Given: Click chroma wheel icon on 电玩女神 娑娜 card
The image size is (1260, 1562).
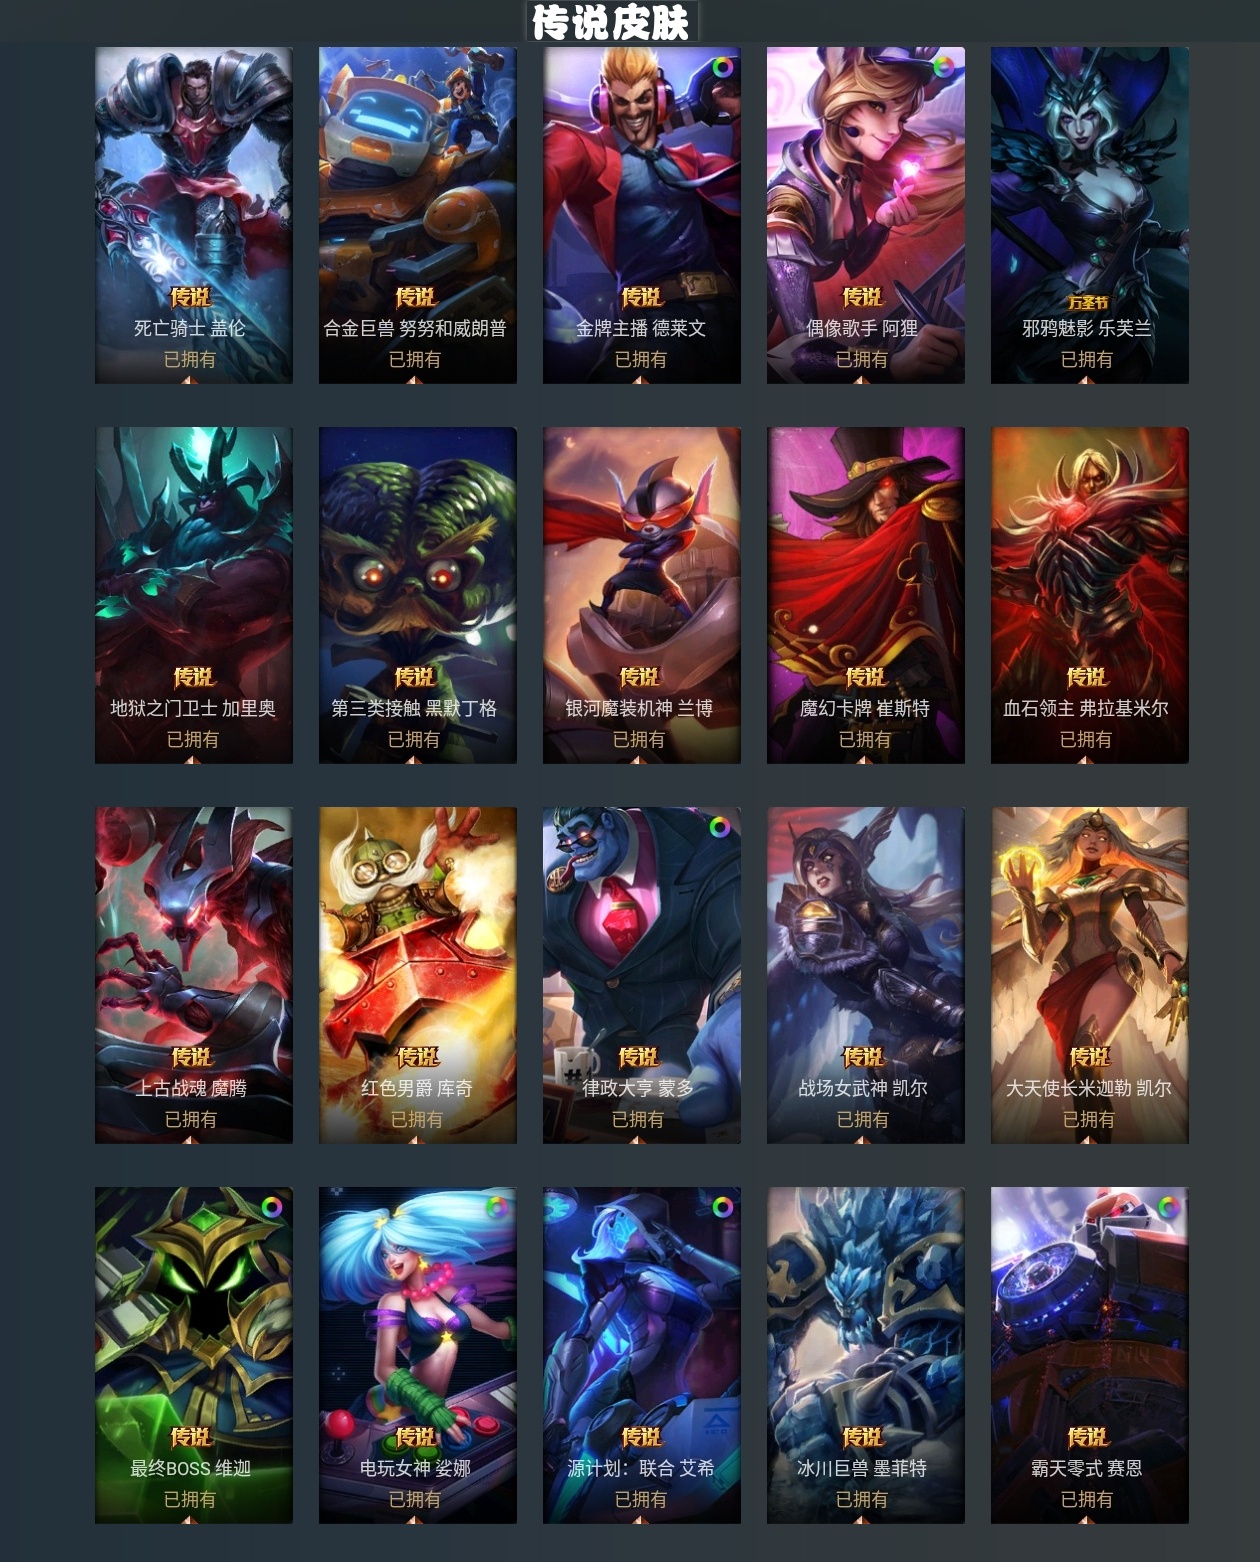Looking at the screenshot, I should point(497,1208).
